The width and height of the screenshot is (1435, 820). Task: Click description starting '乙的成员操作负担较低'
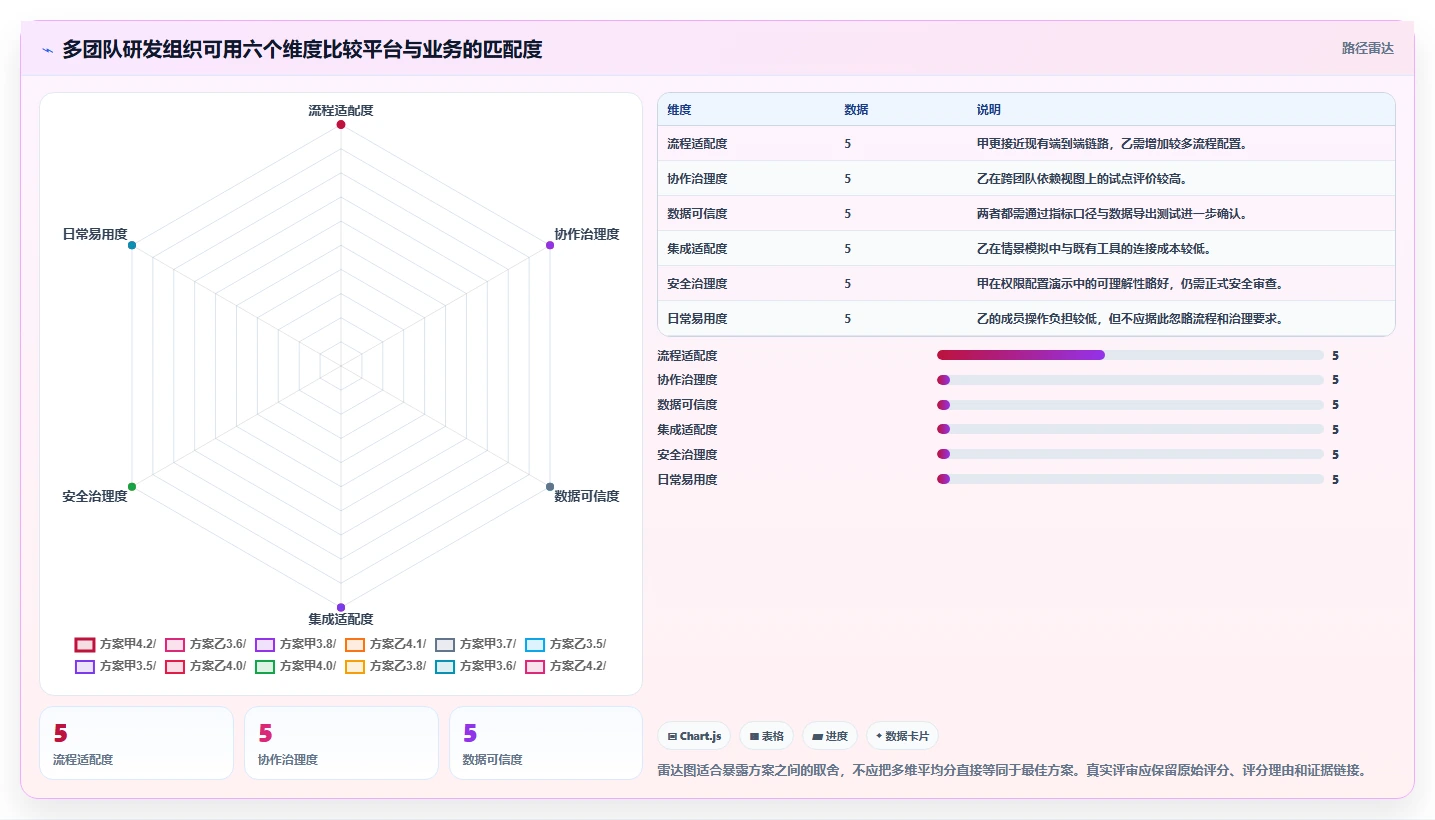(x=1130, y=319)
